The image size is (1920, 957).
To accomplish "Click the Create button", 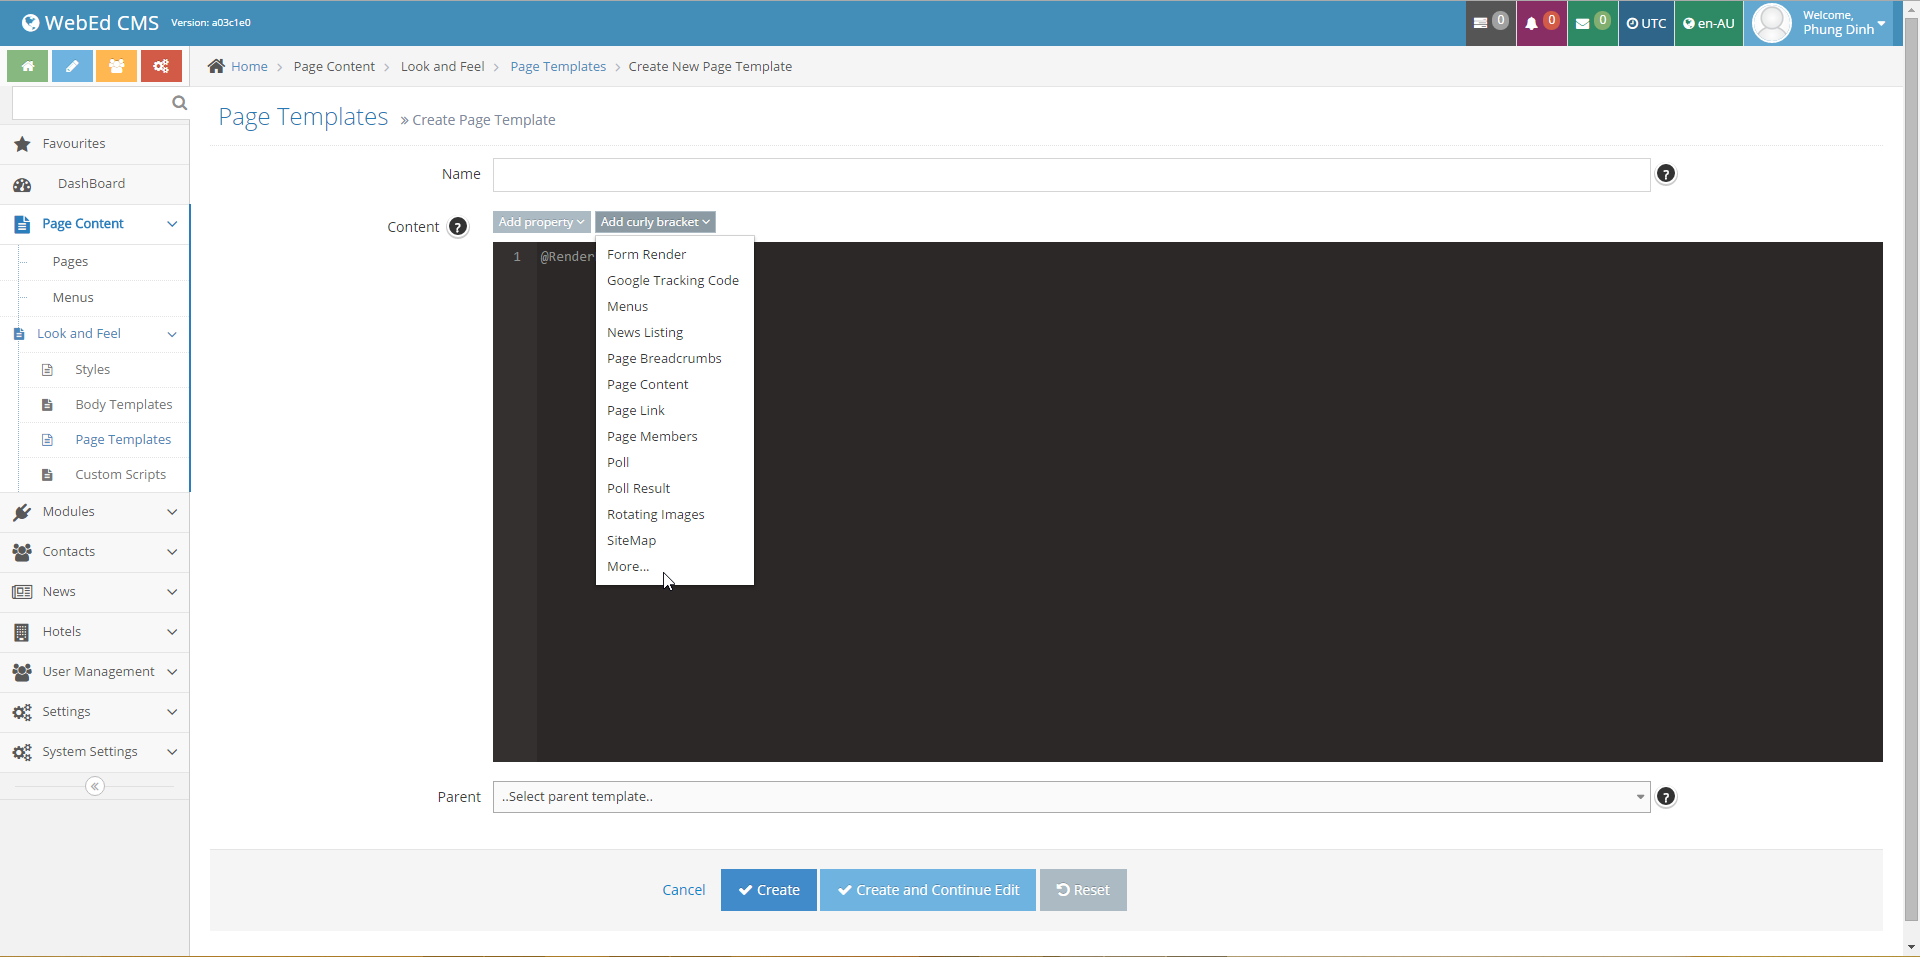I will [768, 890].
